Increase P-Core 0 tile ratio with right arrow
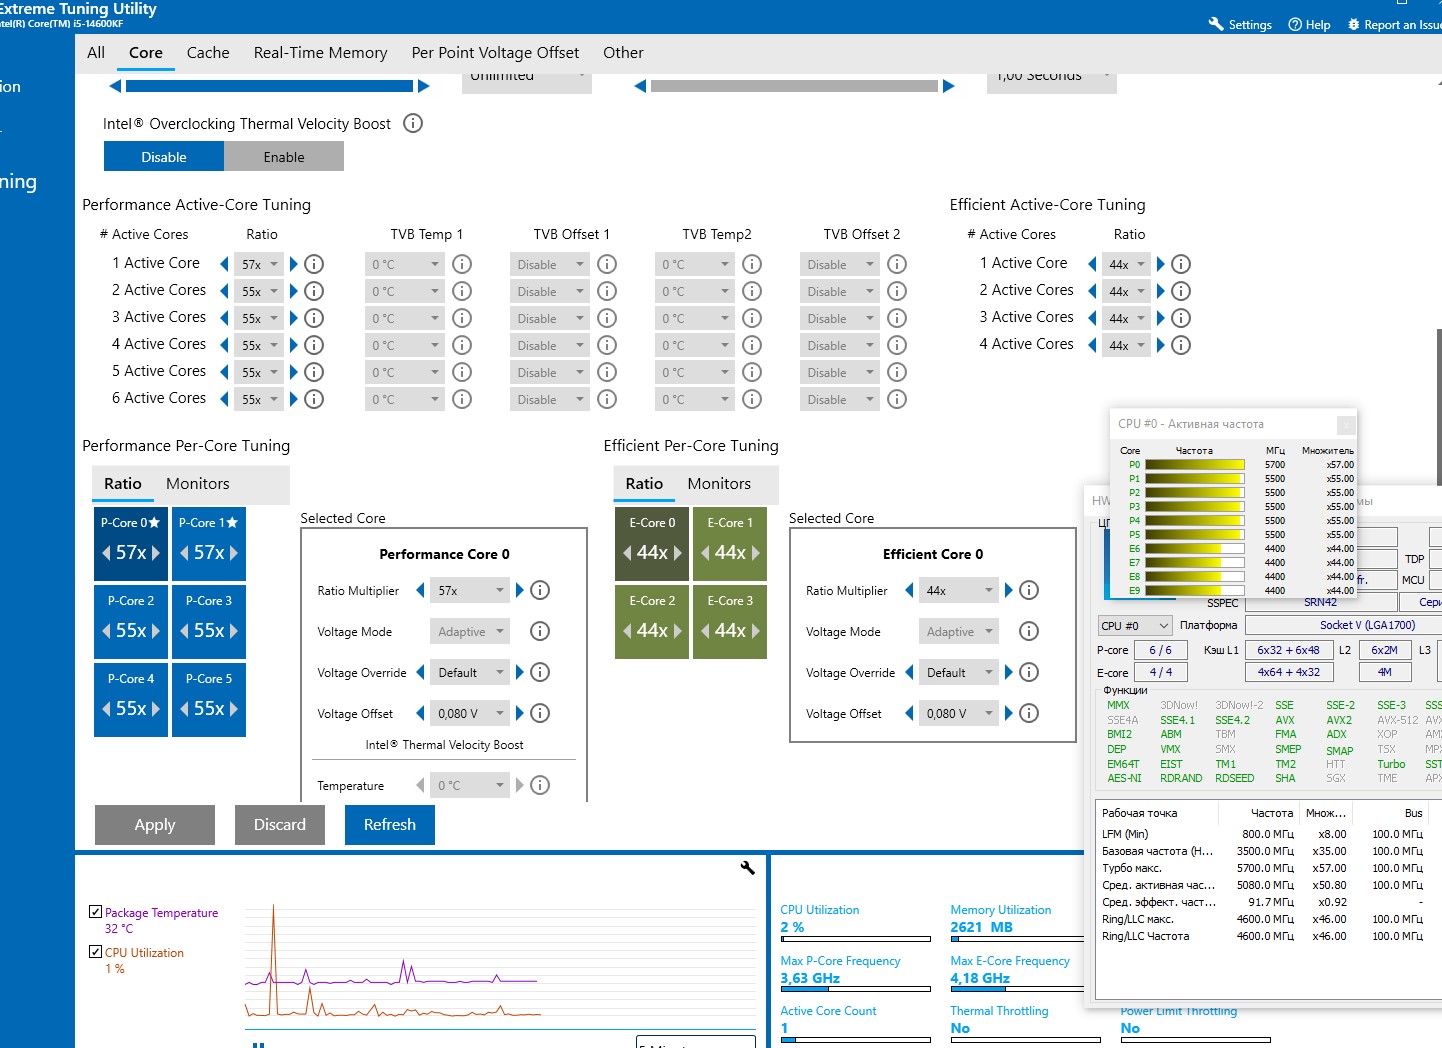1442x1048 pixels. coord(155,553)
